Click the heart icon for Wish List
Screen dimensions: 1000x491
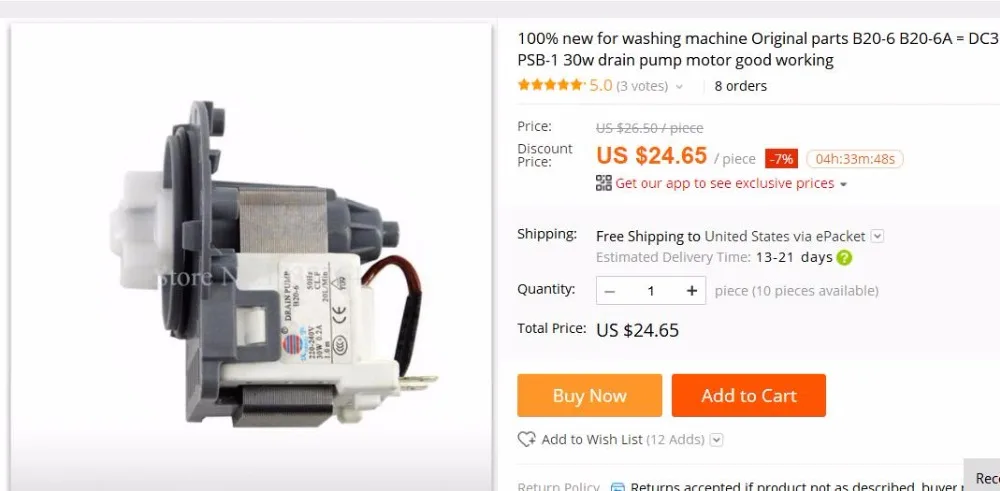coord(526,439)
